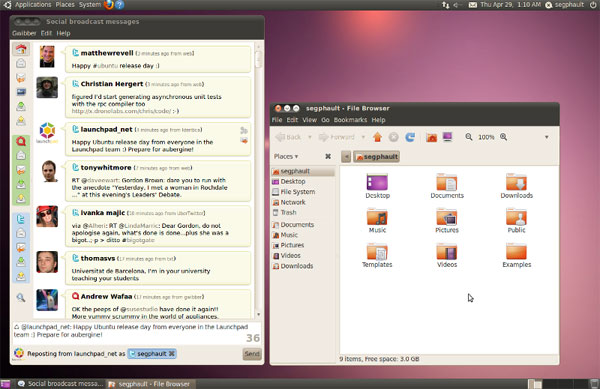
Task: Click the @susestudio mention link
Action: point(139,309)
